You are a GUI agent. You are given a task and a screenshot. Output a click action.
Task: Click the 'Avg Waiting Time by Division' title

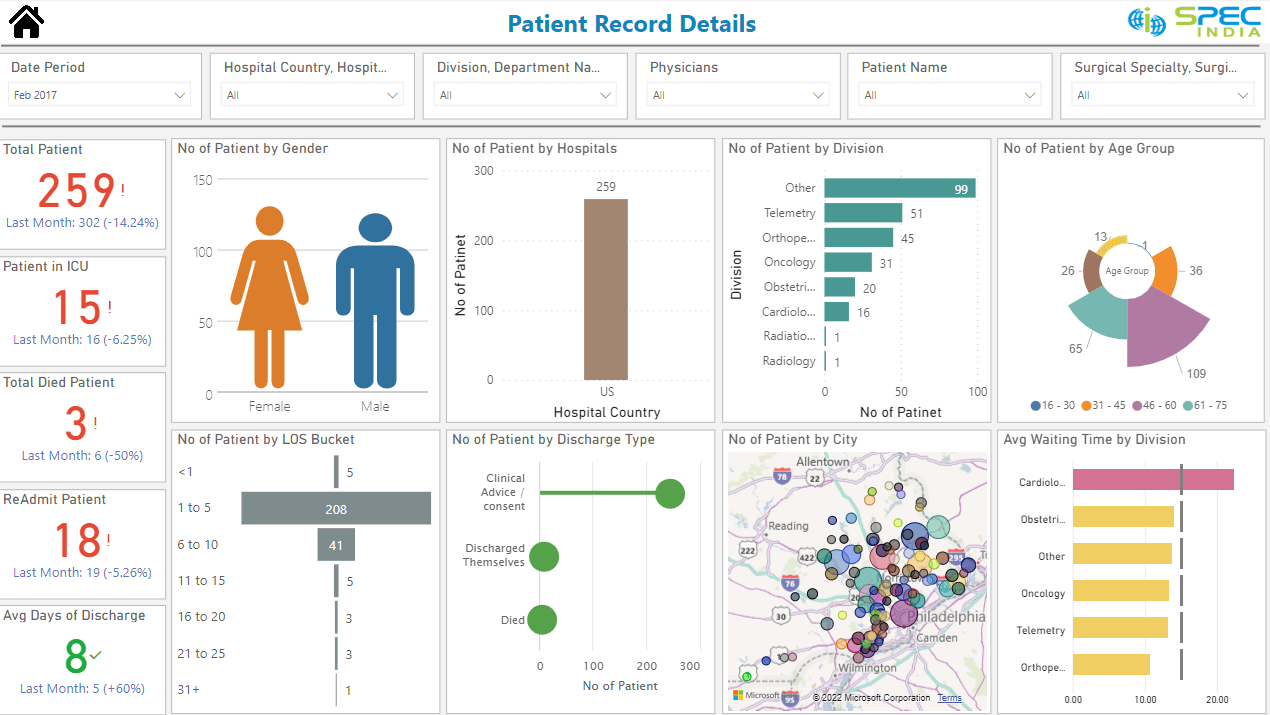(x=1094, y=440)
